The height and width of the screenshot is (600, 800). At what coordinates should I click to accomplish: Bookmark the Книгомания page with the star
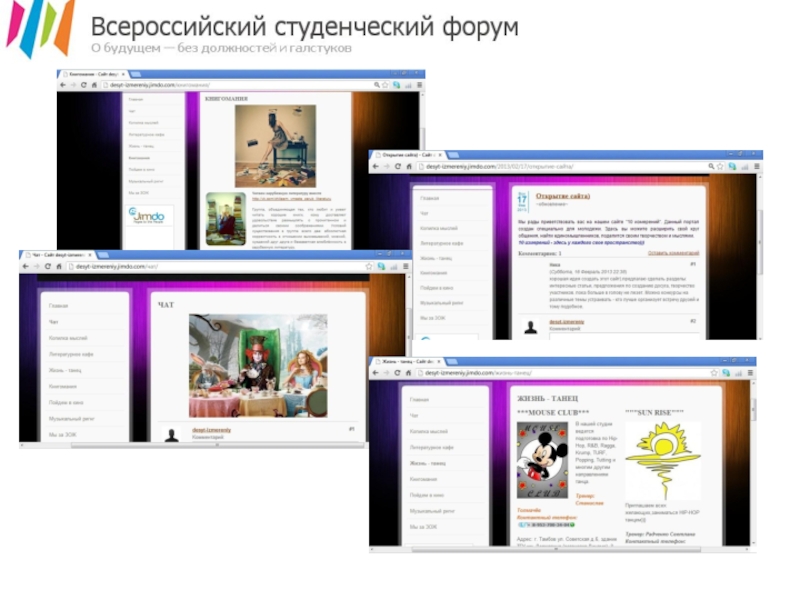386,85
